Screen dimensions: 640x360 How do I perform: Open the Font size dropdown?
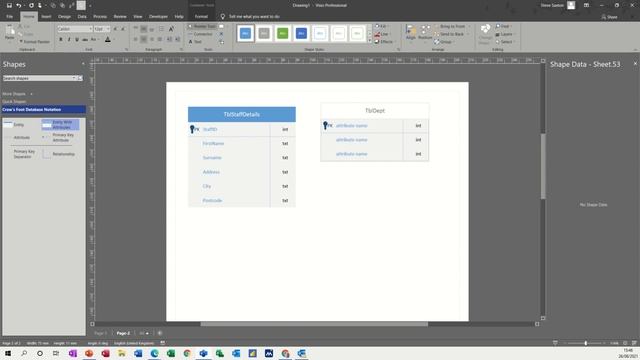point(108,29)
